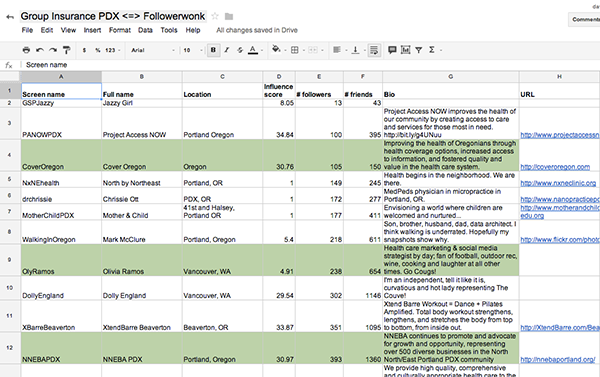The height and width of the screenshot is (377, 600).
Task: Toggle wrap text button
Action: point(374,50)
